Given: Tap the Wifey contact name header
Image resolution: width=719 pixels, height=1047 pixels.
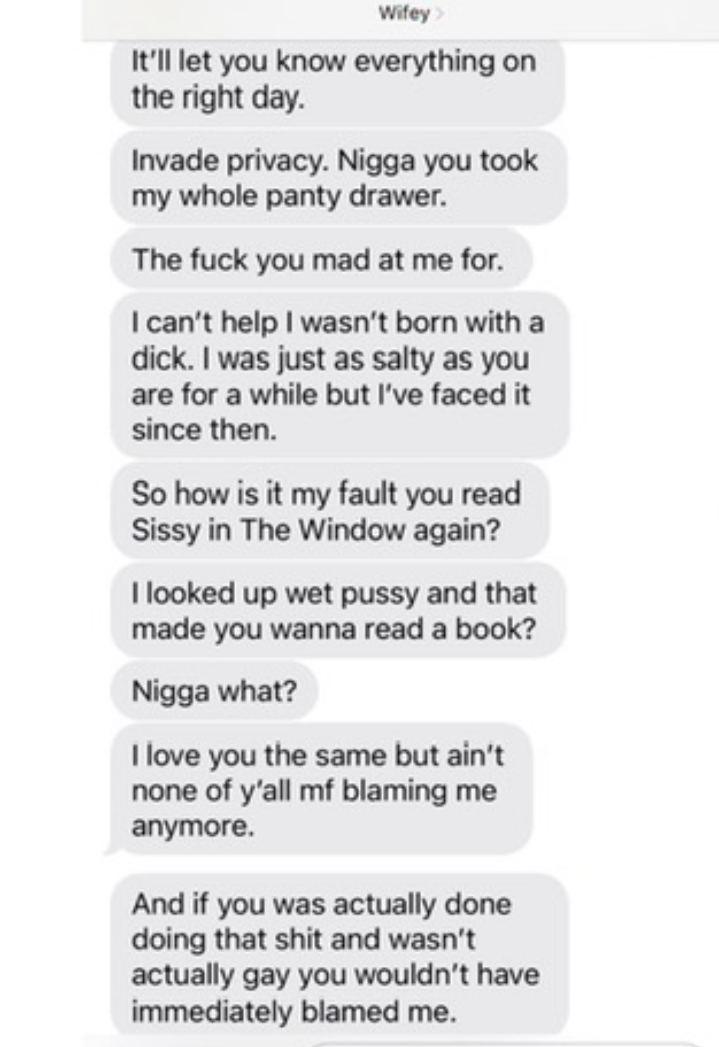Looking at the screenshot, I should click(404, 13).
